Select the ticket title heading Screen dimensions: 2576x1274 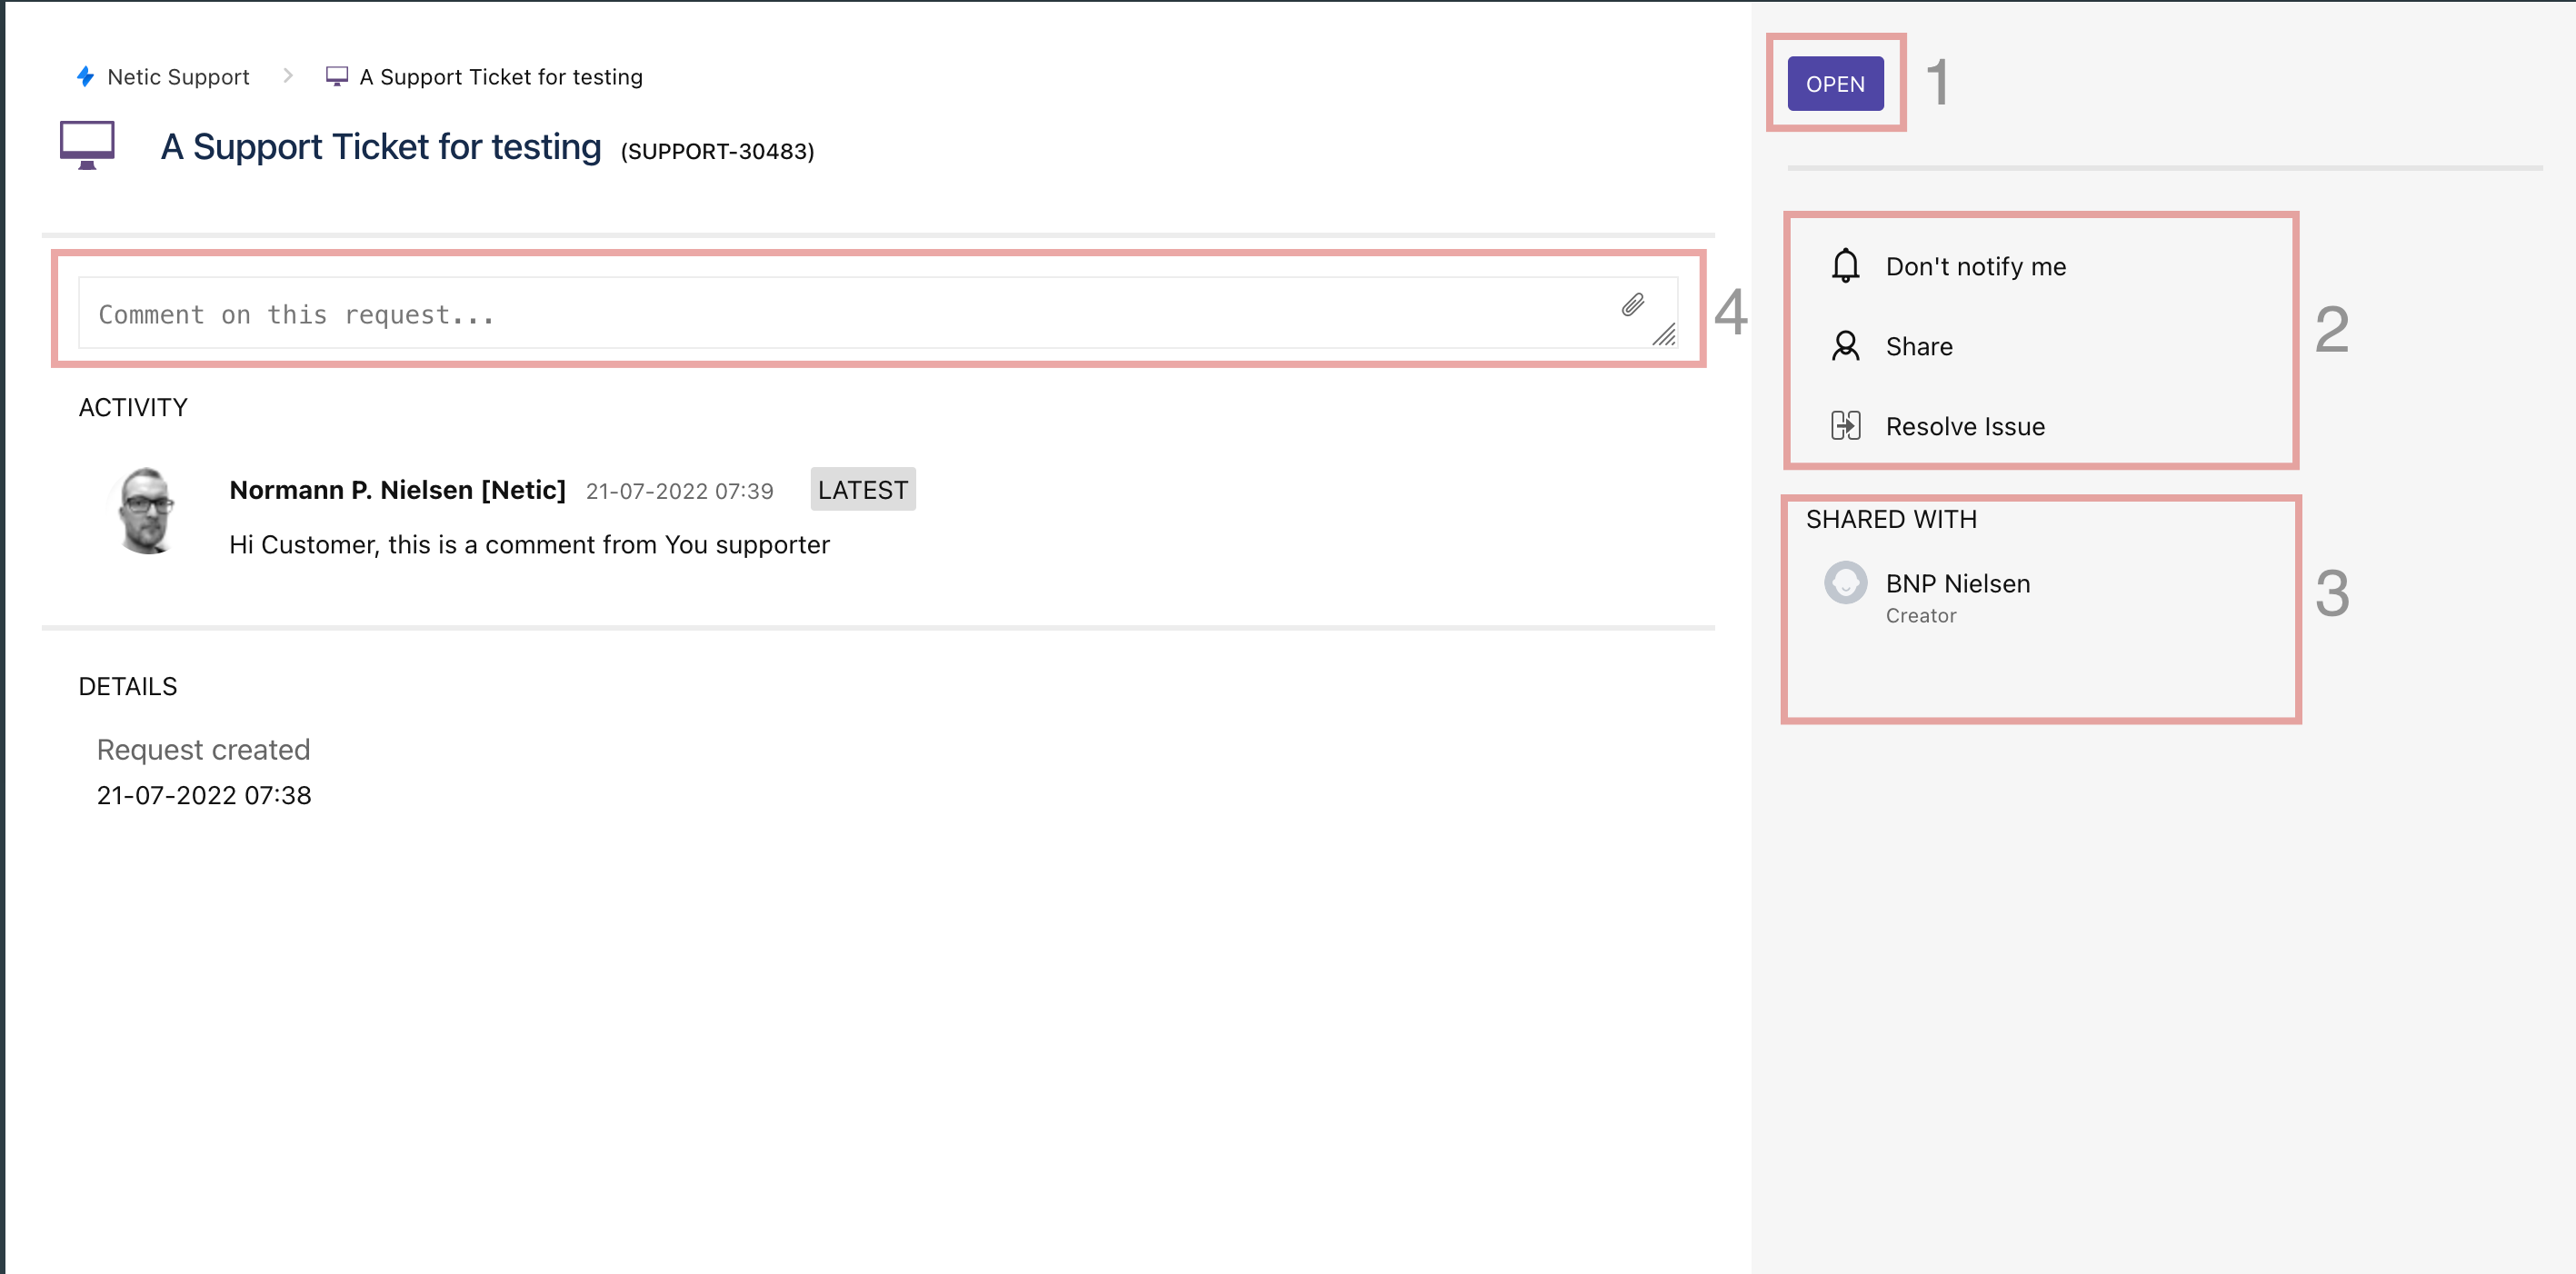point(381,147)
